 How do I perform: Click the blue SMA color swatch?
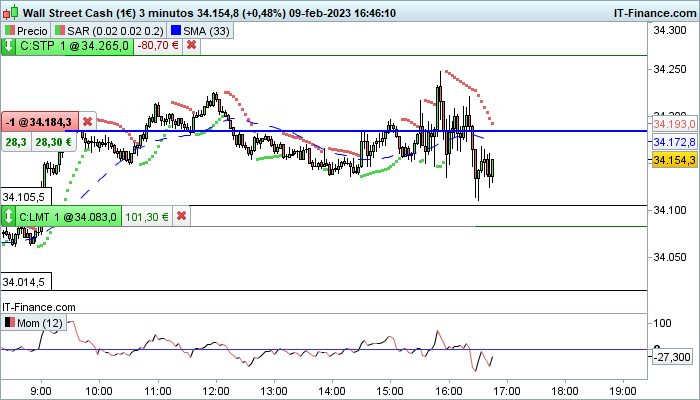(x=176, y=31)
